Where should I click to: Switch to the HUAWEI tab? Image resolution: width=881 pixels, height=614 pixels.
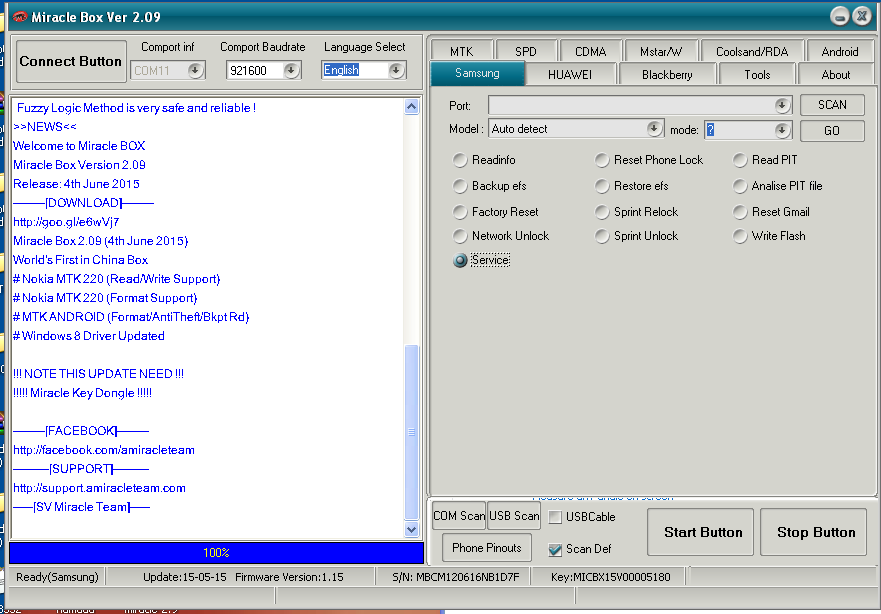pyautogui.click(x=570, y=75)
